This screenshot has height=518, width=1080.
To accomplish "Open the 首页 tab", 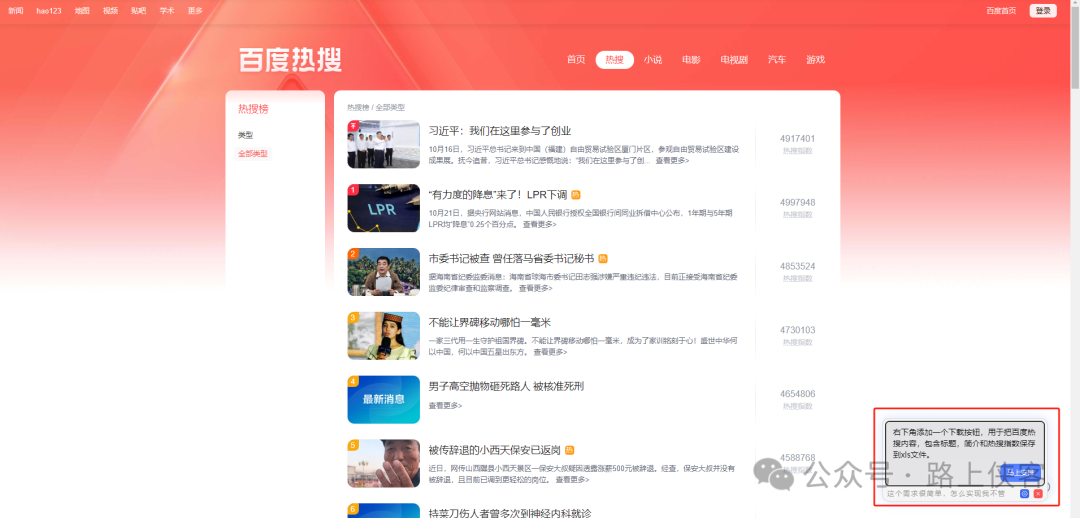I will pyautogui.click(x=576, y=60).
